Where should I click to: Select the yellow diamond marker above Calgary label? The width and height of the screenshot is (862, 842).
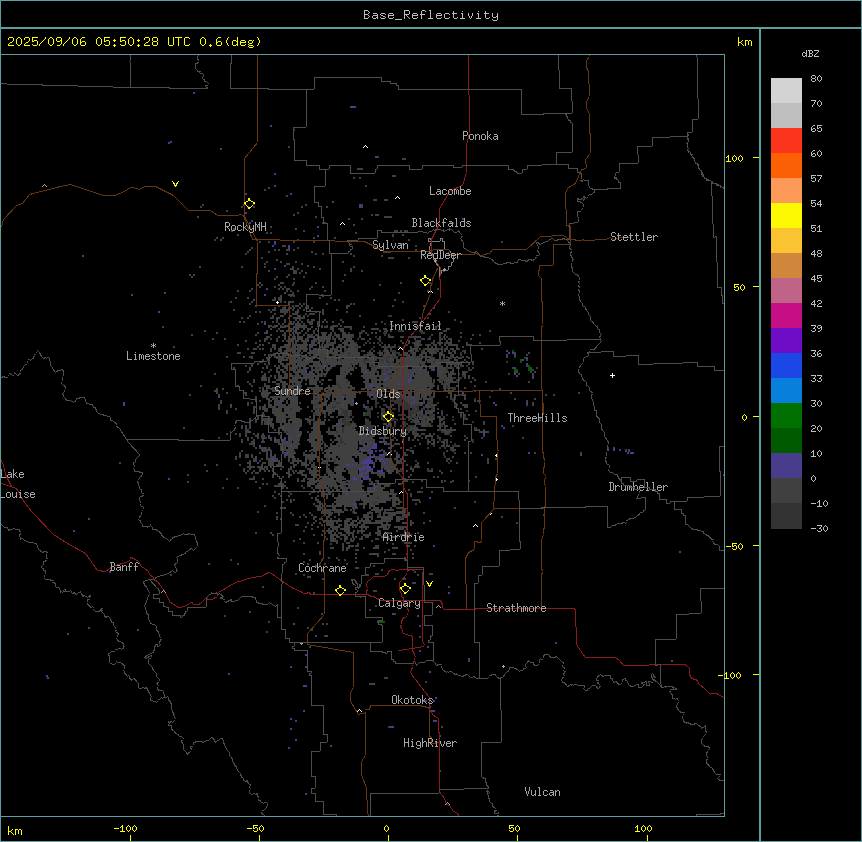click(x=405, y=589)
